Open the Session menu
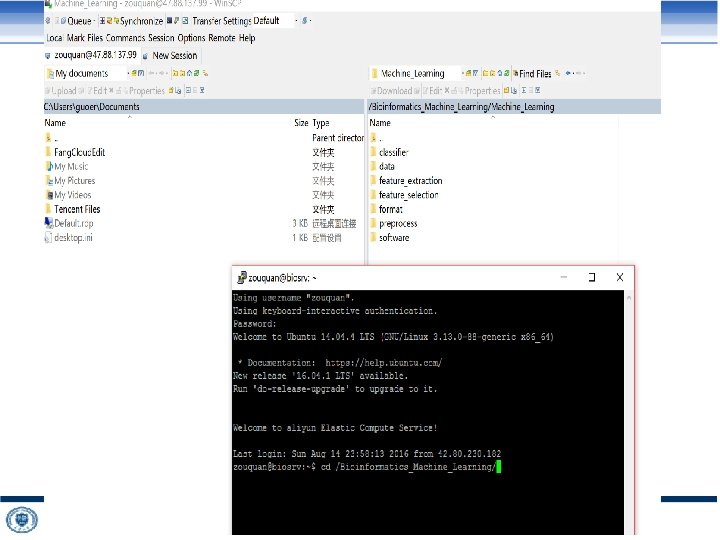 click(161, 38)
